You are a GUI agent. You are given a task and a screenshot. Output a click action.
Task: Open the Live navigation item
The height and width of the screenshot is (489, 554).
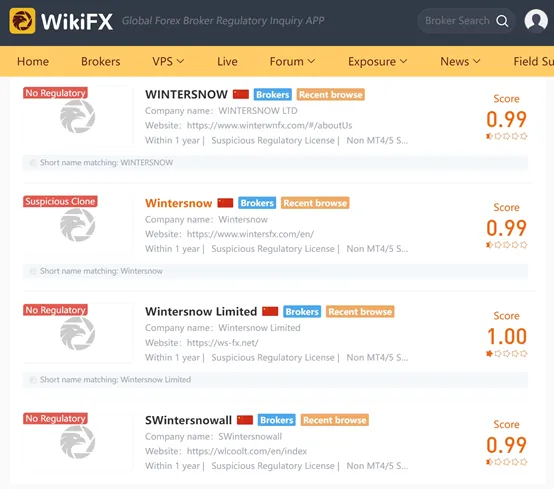(227, 61)
